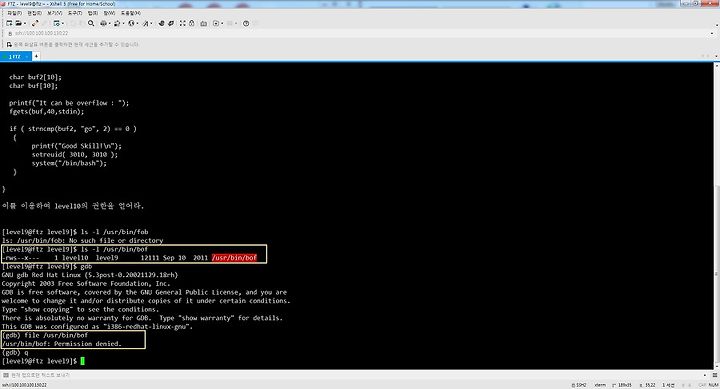Click the SSH2 status bar indicator

pos(579,385)
